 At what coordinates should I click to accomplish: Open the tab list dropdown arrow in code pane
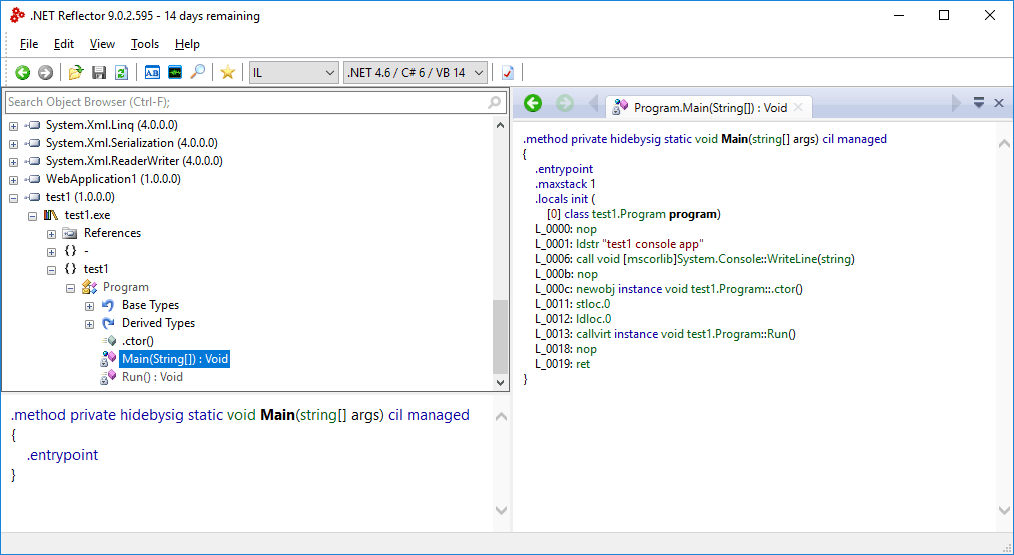click(979, 103)
